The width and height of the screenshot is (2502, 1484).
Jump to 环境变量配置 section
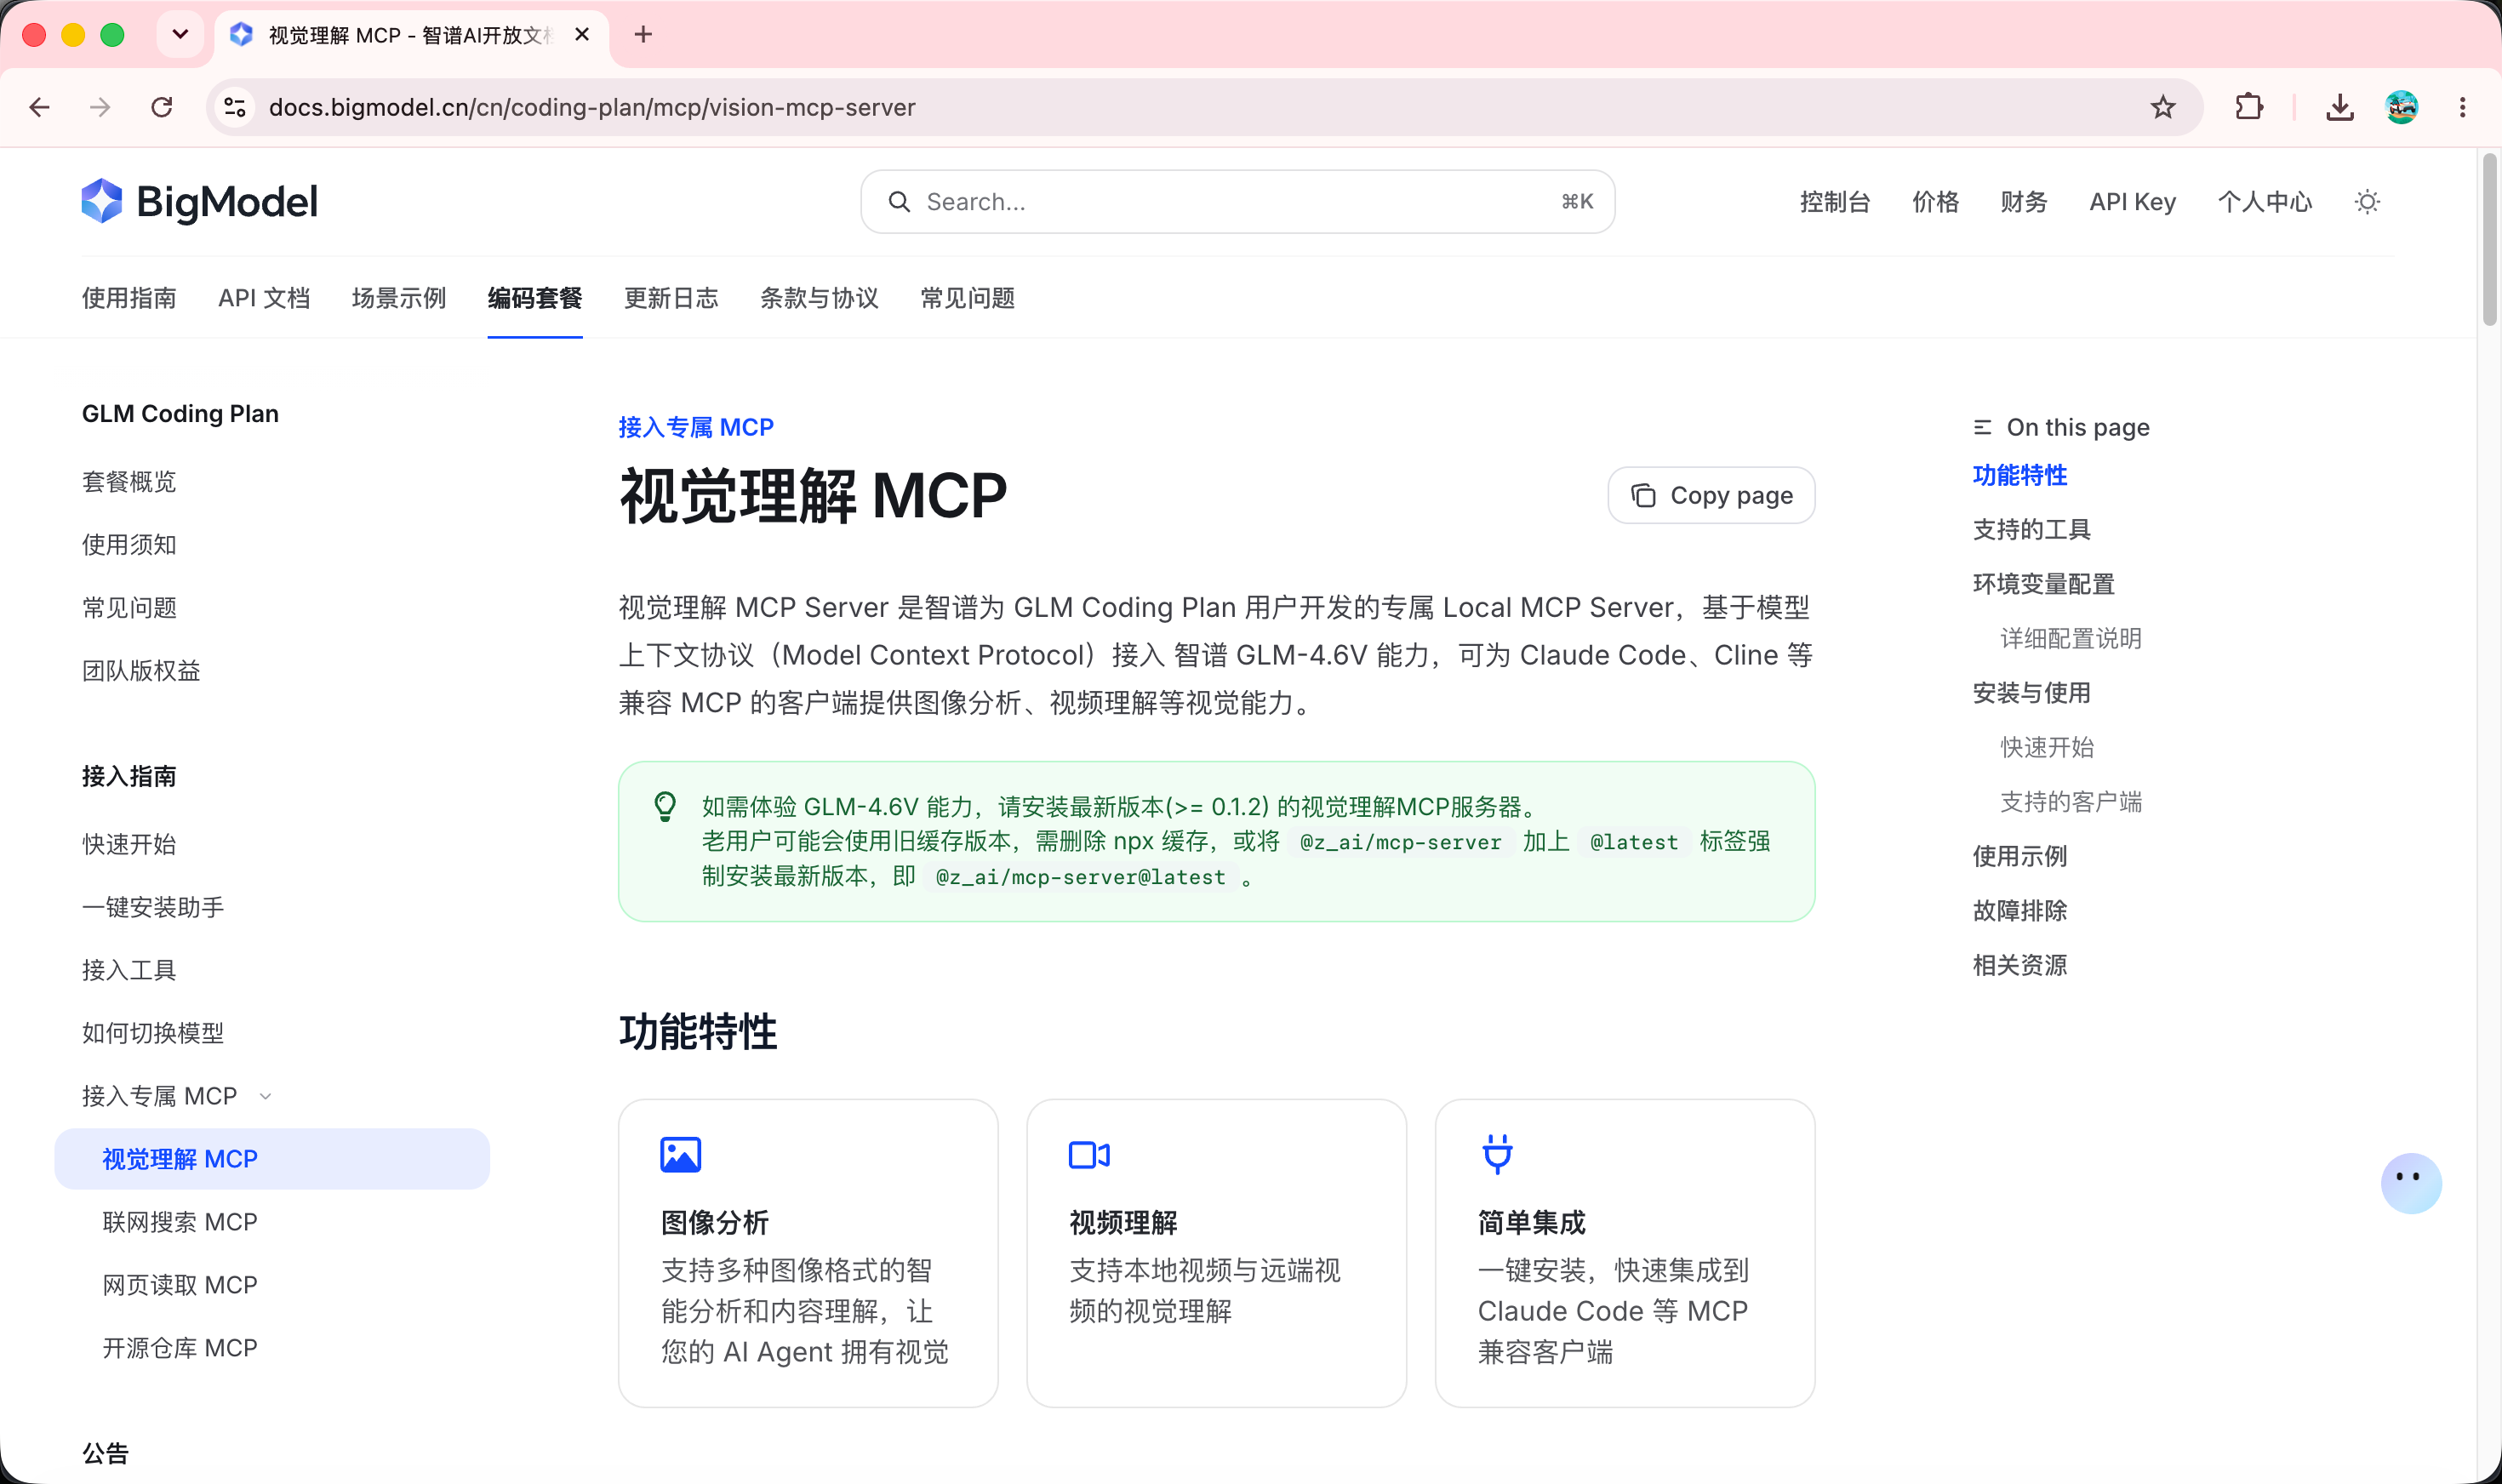tap(2044, 585)
